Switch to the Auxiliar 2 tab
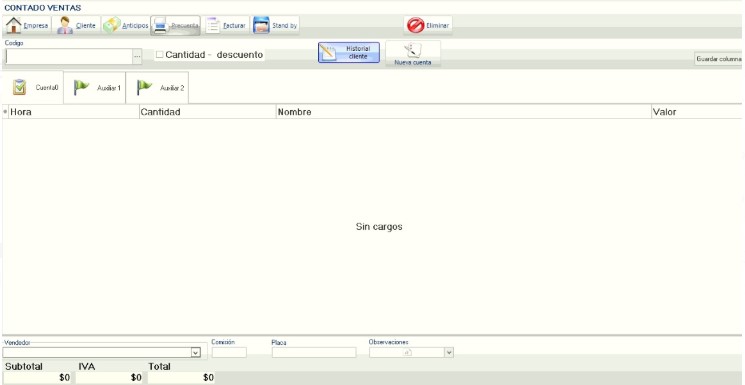 tap(157, 87)
